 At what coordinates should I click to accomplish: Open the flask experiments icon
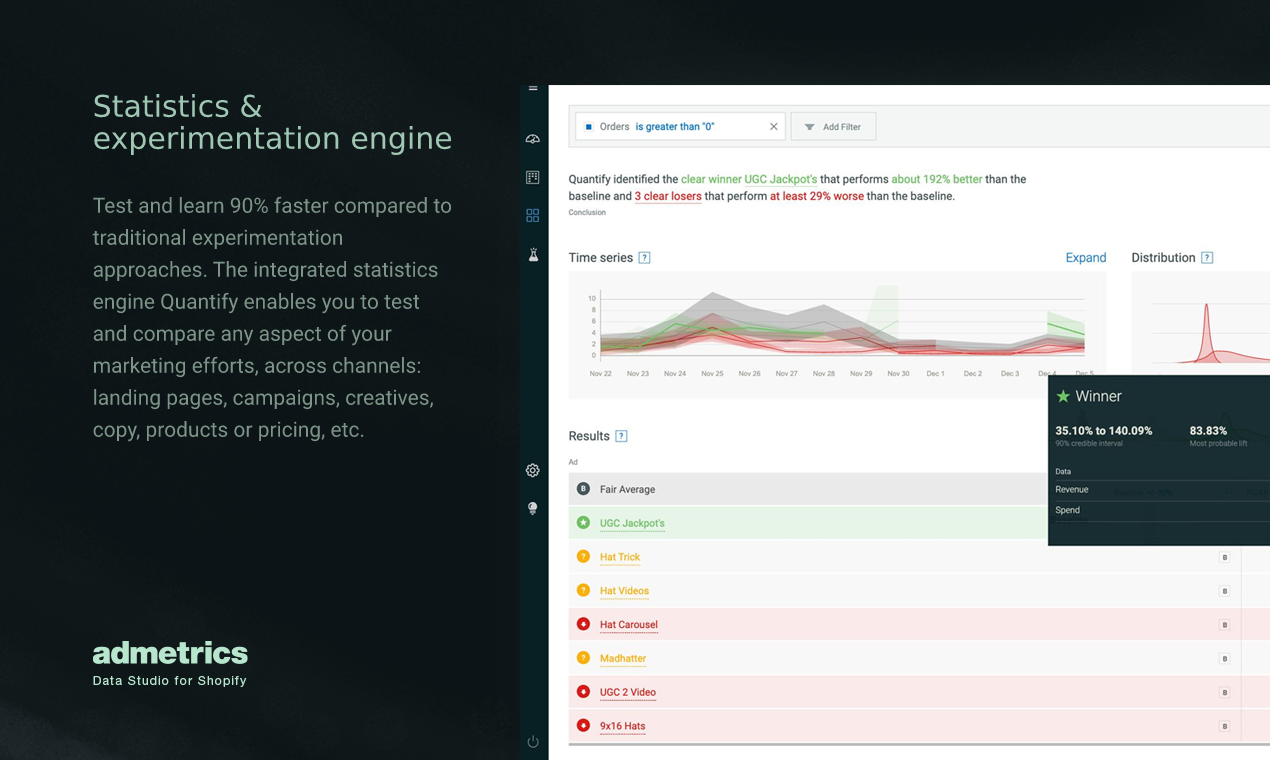pos(533,255)
